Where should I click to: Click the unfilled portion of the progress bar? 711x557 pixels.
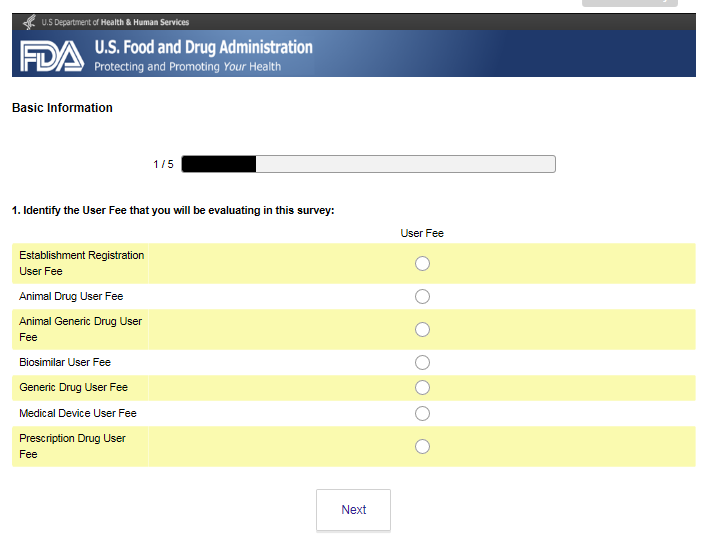point(405,164)
